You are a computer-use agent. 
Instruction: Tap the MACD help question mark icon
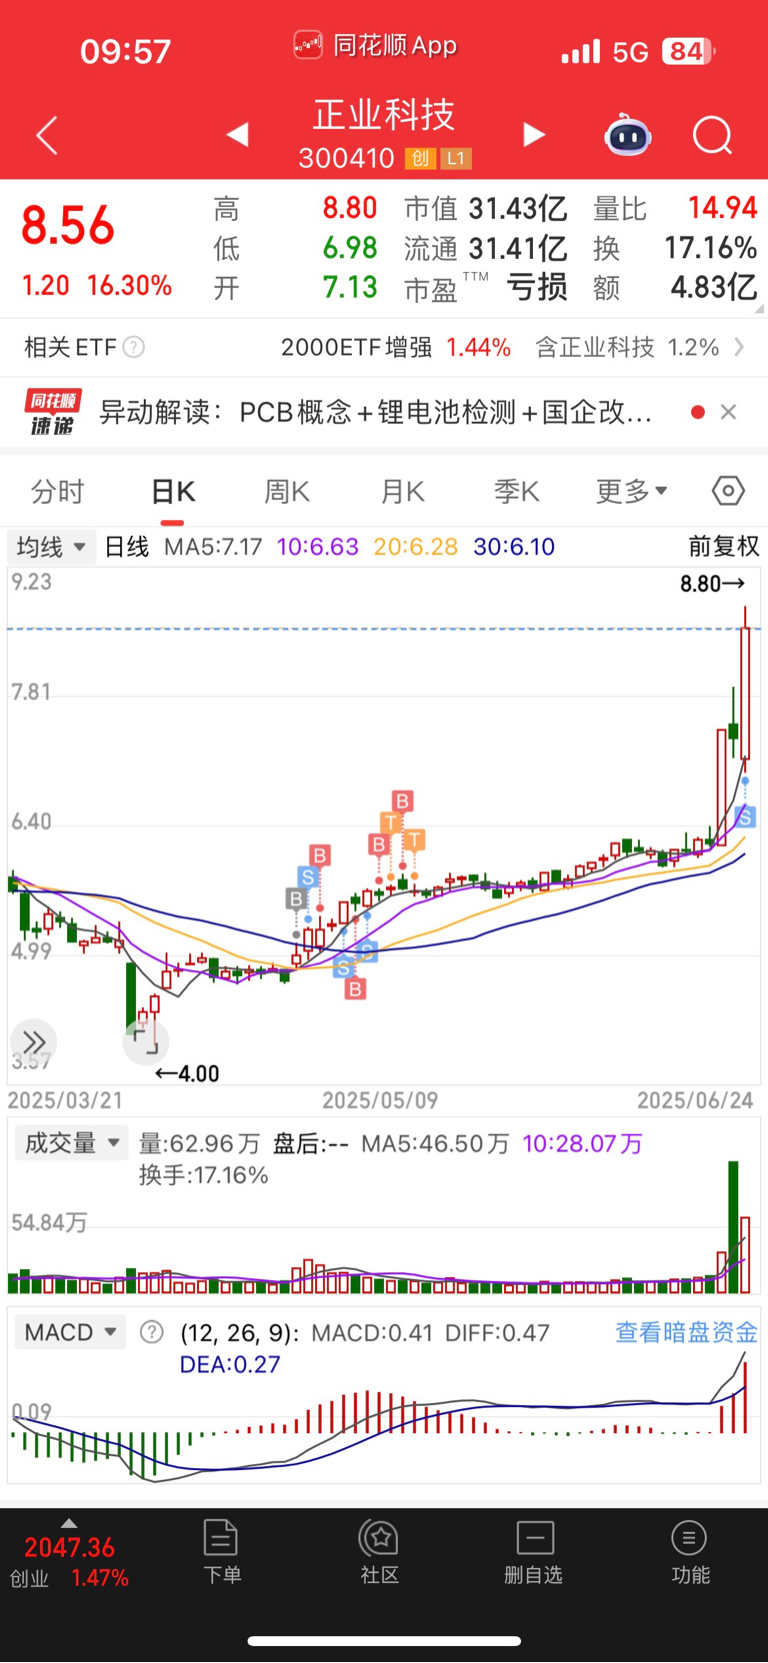(152, 1332)
